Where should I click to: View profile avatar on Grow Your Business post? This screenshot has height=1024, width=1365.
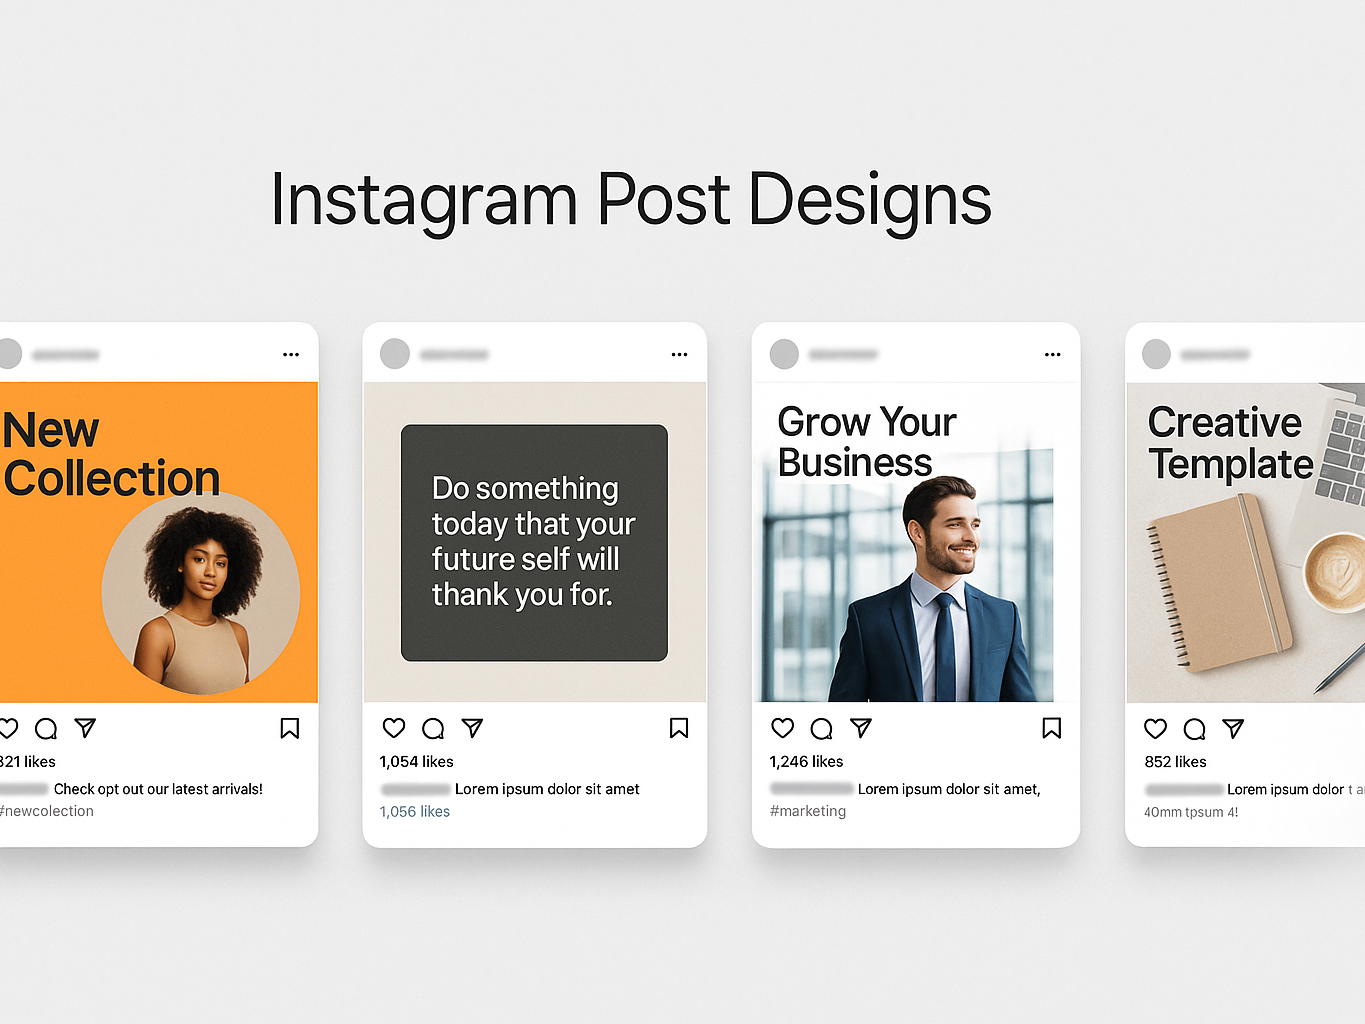coord(784,354)
